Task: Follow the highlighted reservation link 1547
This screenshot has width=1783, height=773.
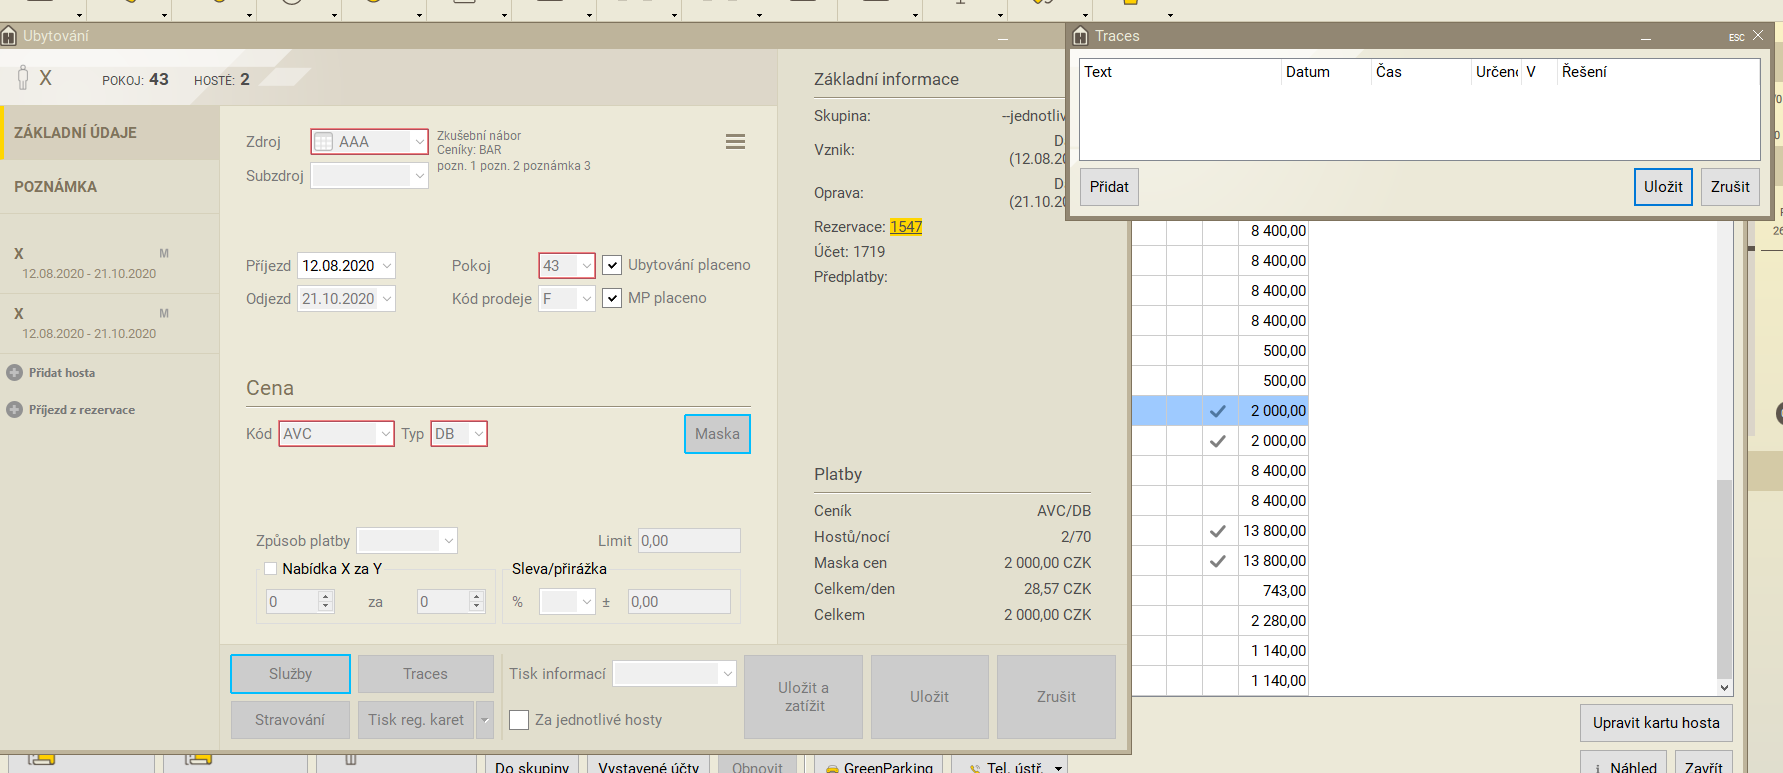Action: 905,227
